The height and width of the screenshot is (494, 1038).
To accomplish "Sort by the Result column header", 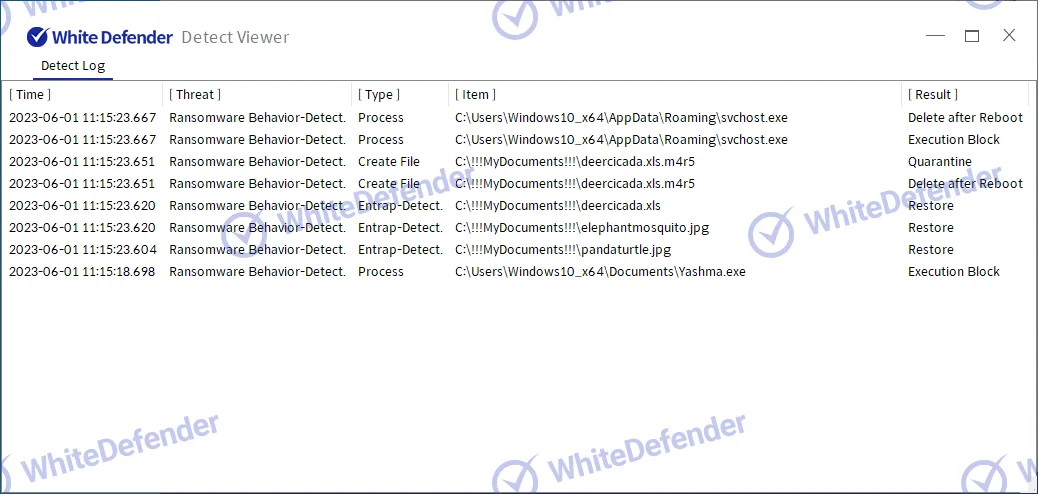I will click(932, 94).
